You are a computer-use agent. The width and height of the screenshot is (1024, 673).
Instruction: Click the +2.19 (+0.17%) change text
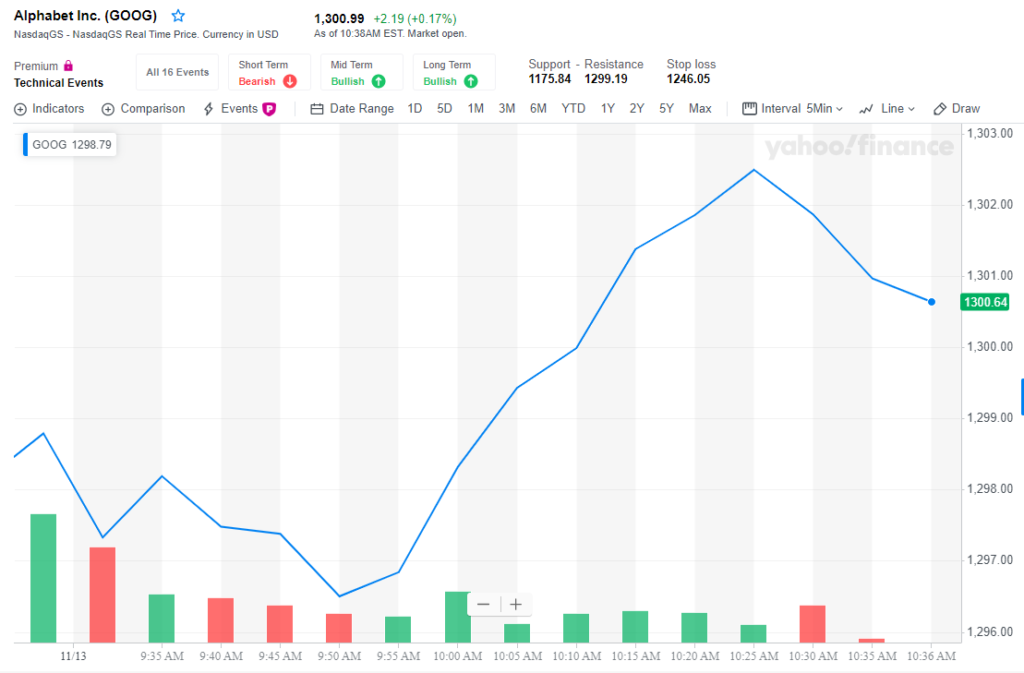click(x=415, y=19)
